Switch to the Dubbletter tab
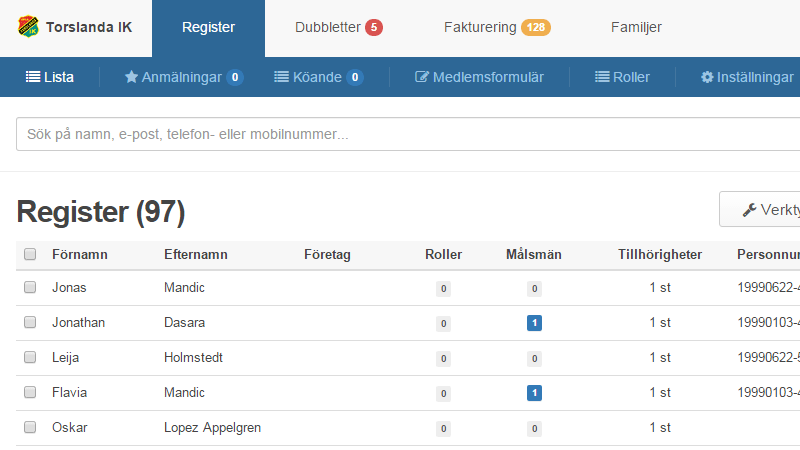The width and height of the screenshot is (800, 450). [x=338, y=28]
